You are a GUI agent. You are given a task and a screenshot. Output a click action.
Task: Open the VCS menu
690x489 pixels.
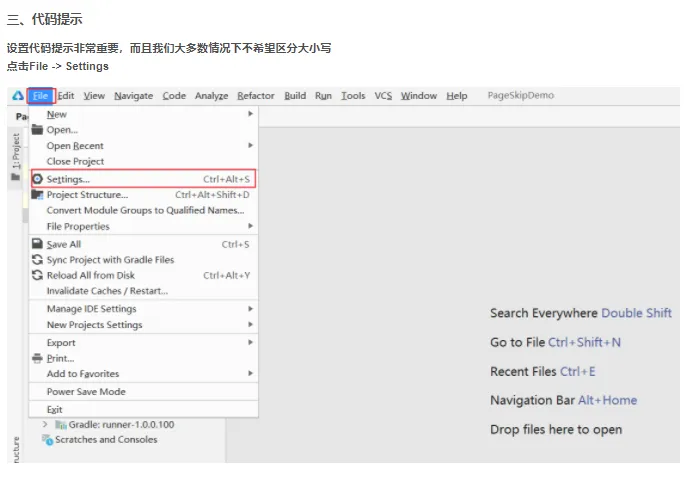click(x=383, y=96)
